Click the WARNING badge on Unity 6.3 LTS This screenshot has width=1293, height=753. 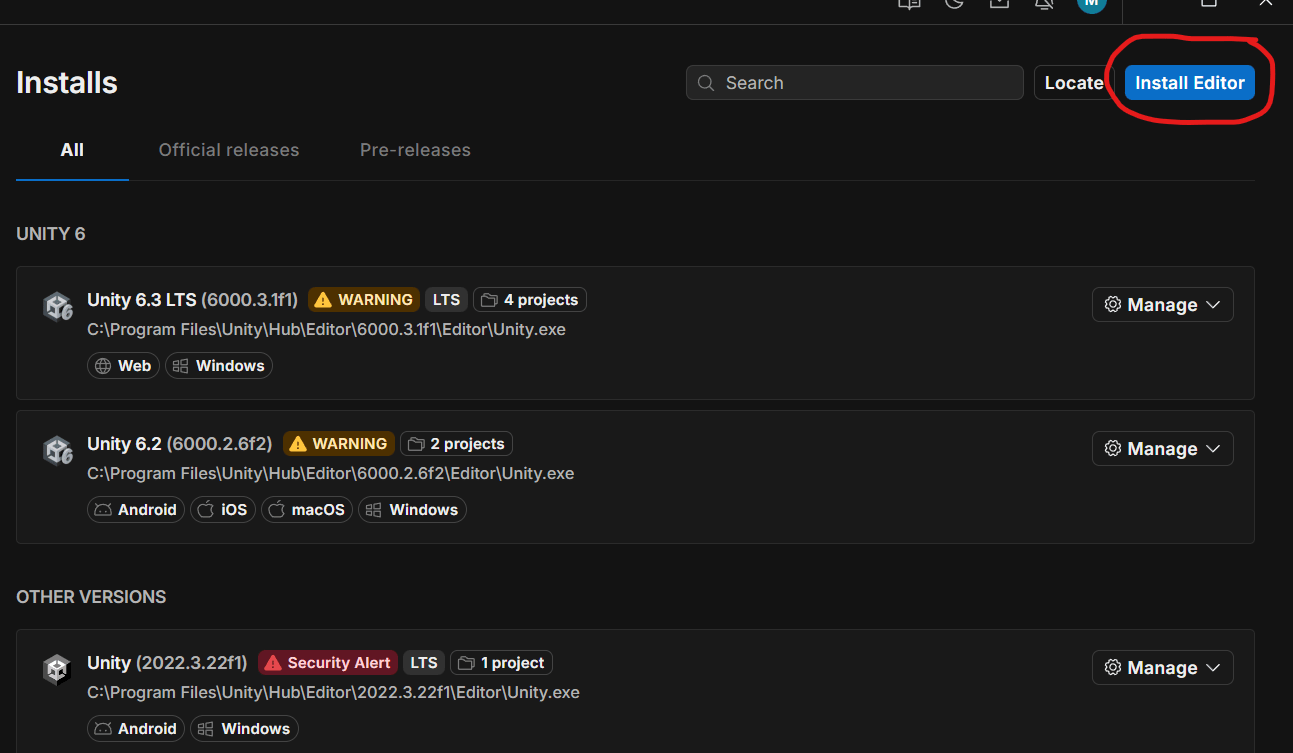(363, 300)
